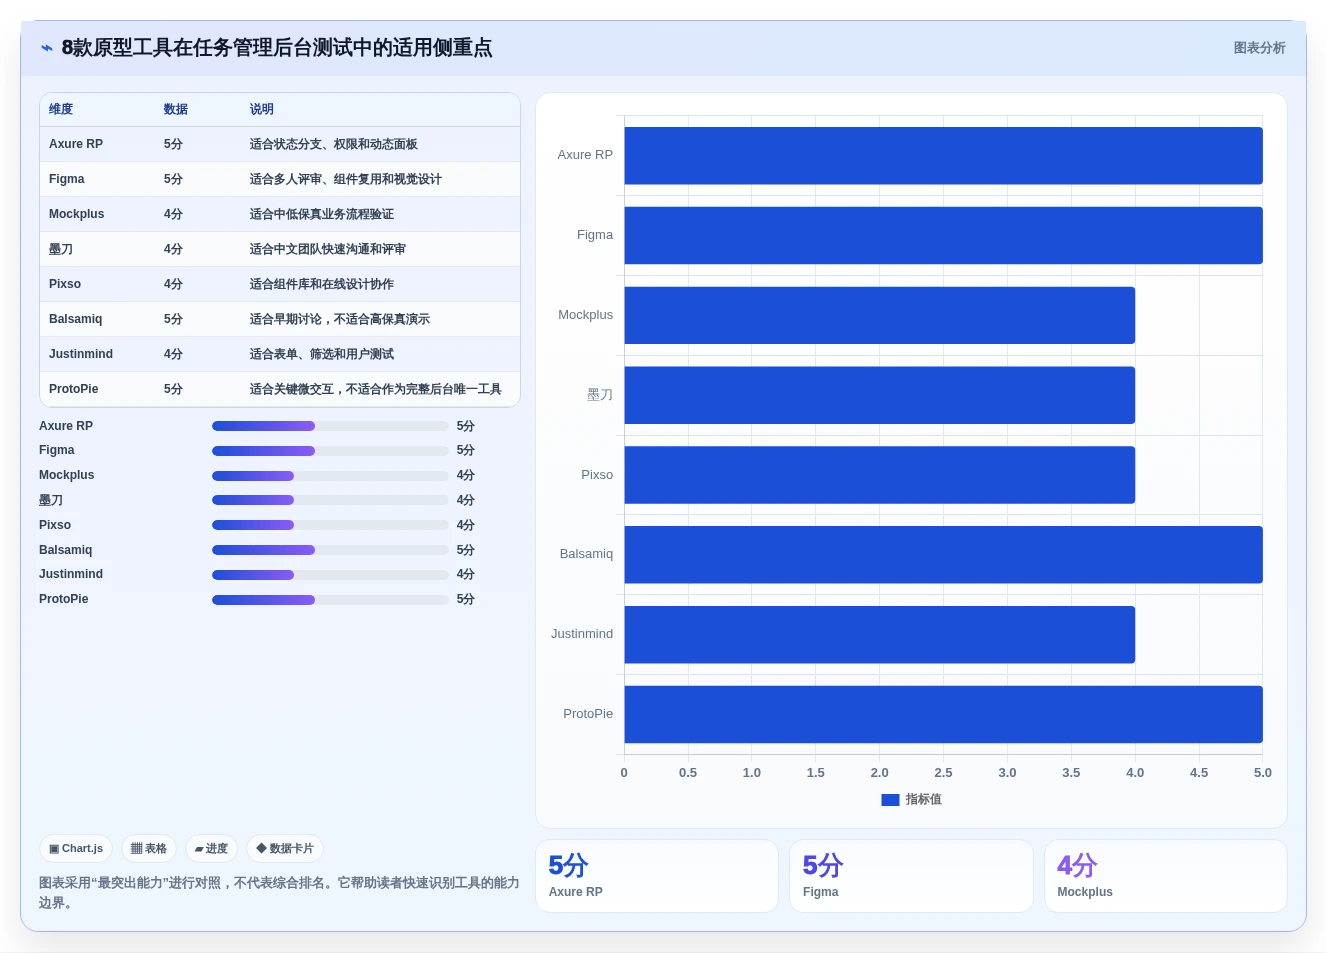Click the 数据 column header
1327x953 pixels.
(x=176, y=109)
